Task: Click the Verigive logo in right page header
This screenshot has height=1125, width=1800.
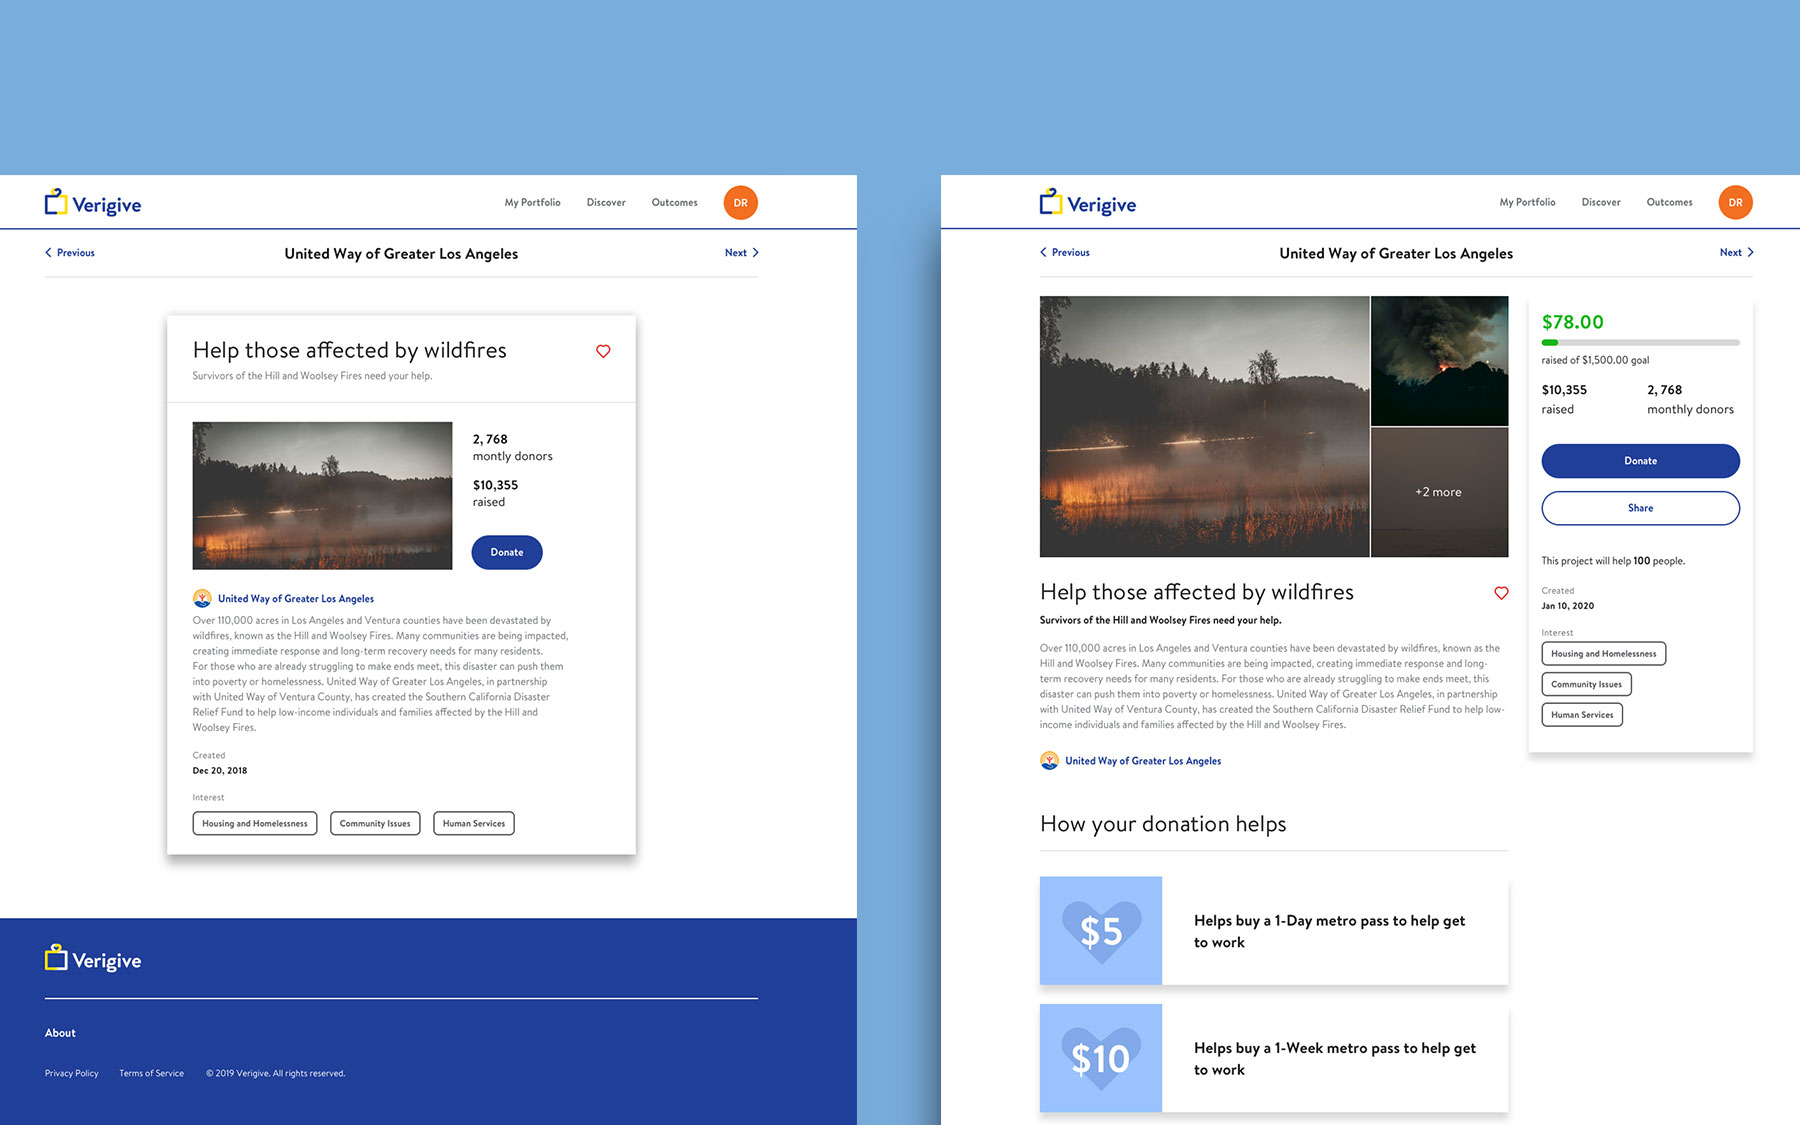Action: coord(1088,203)
